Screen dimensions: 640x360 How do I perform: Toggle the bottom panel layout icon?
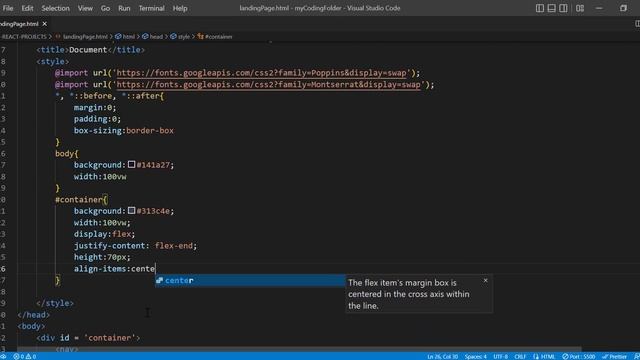[551, 8]
